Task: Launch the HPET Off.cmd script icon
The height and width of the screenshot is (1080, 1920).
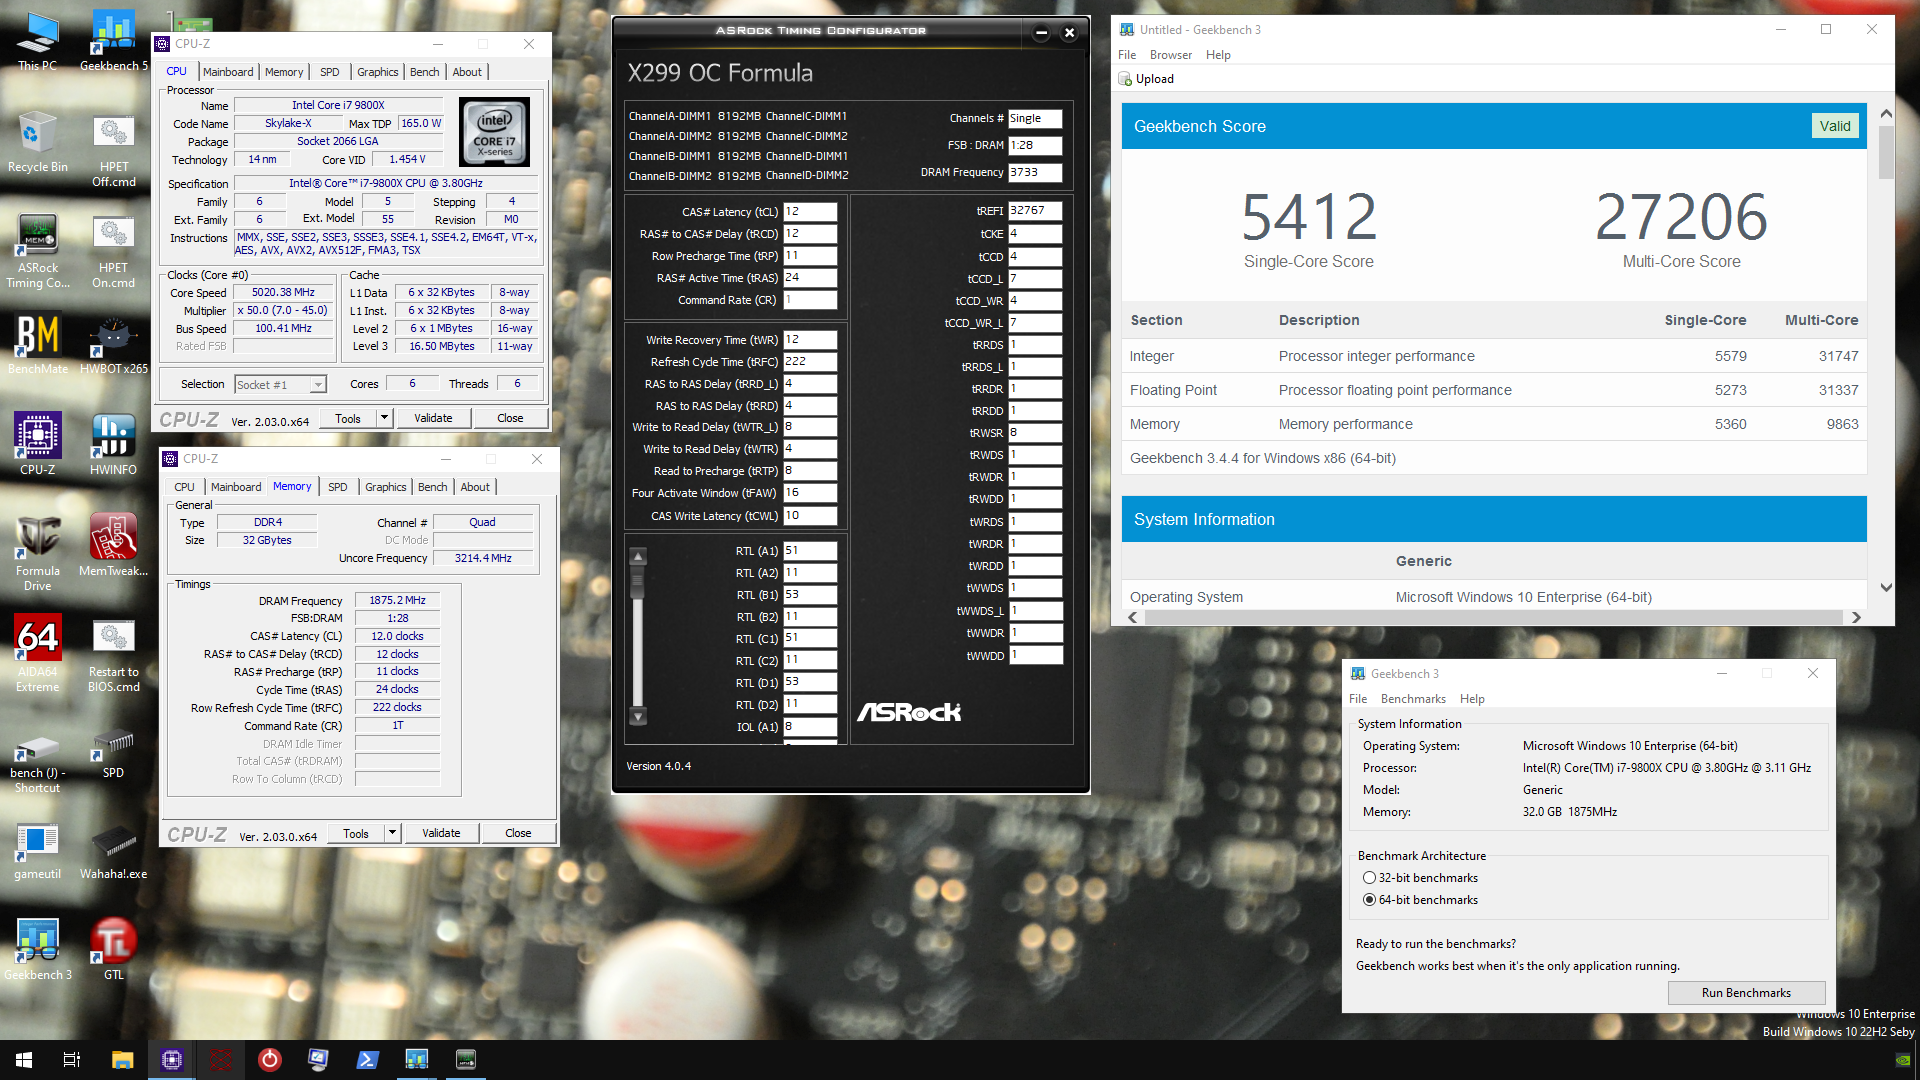Action: (x=114, y=150)
